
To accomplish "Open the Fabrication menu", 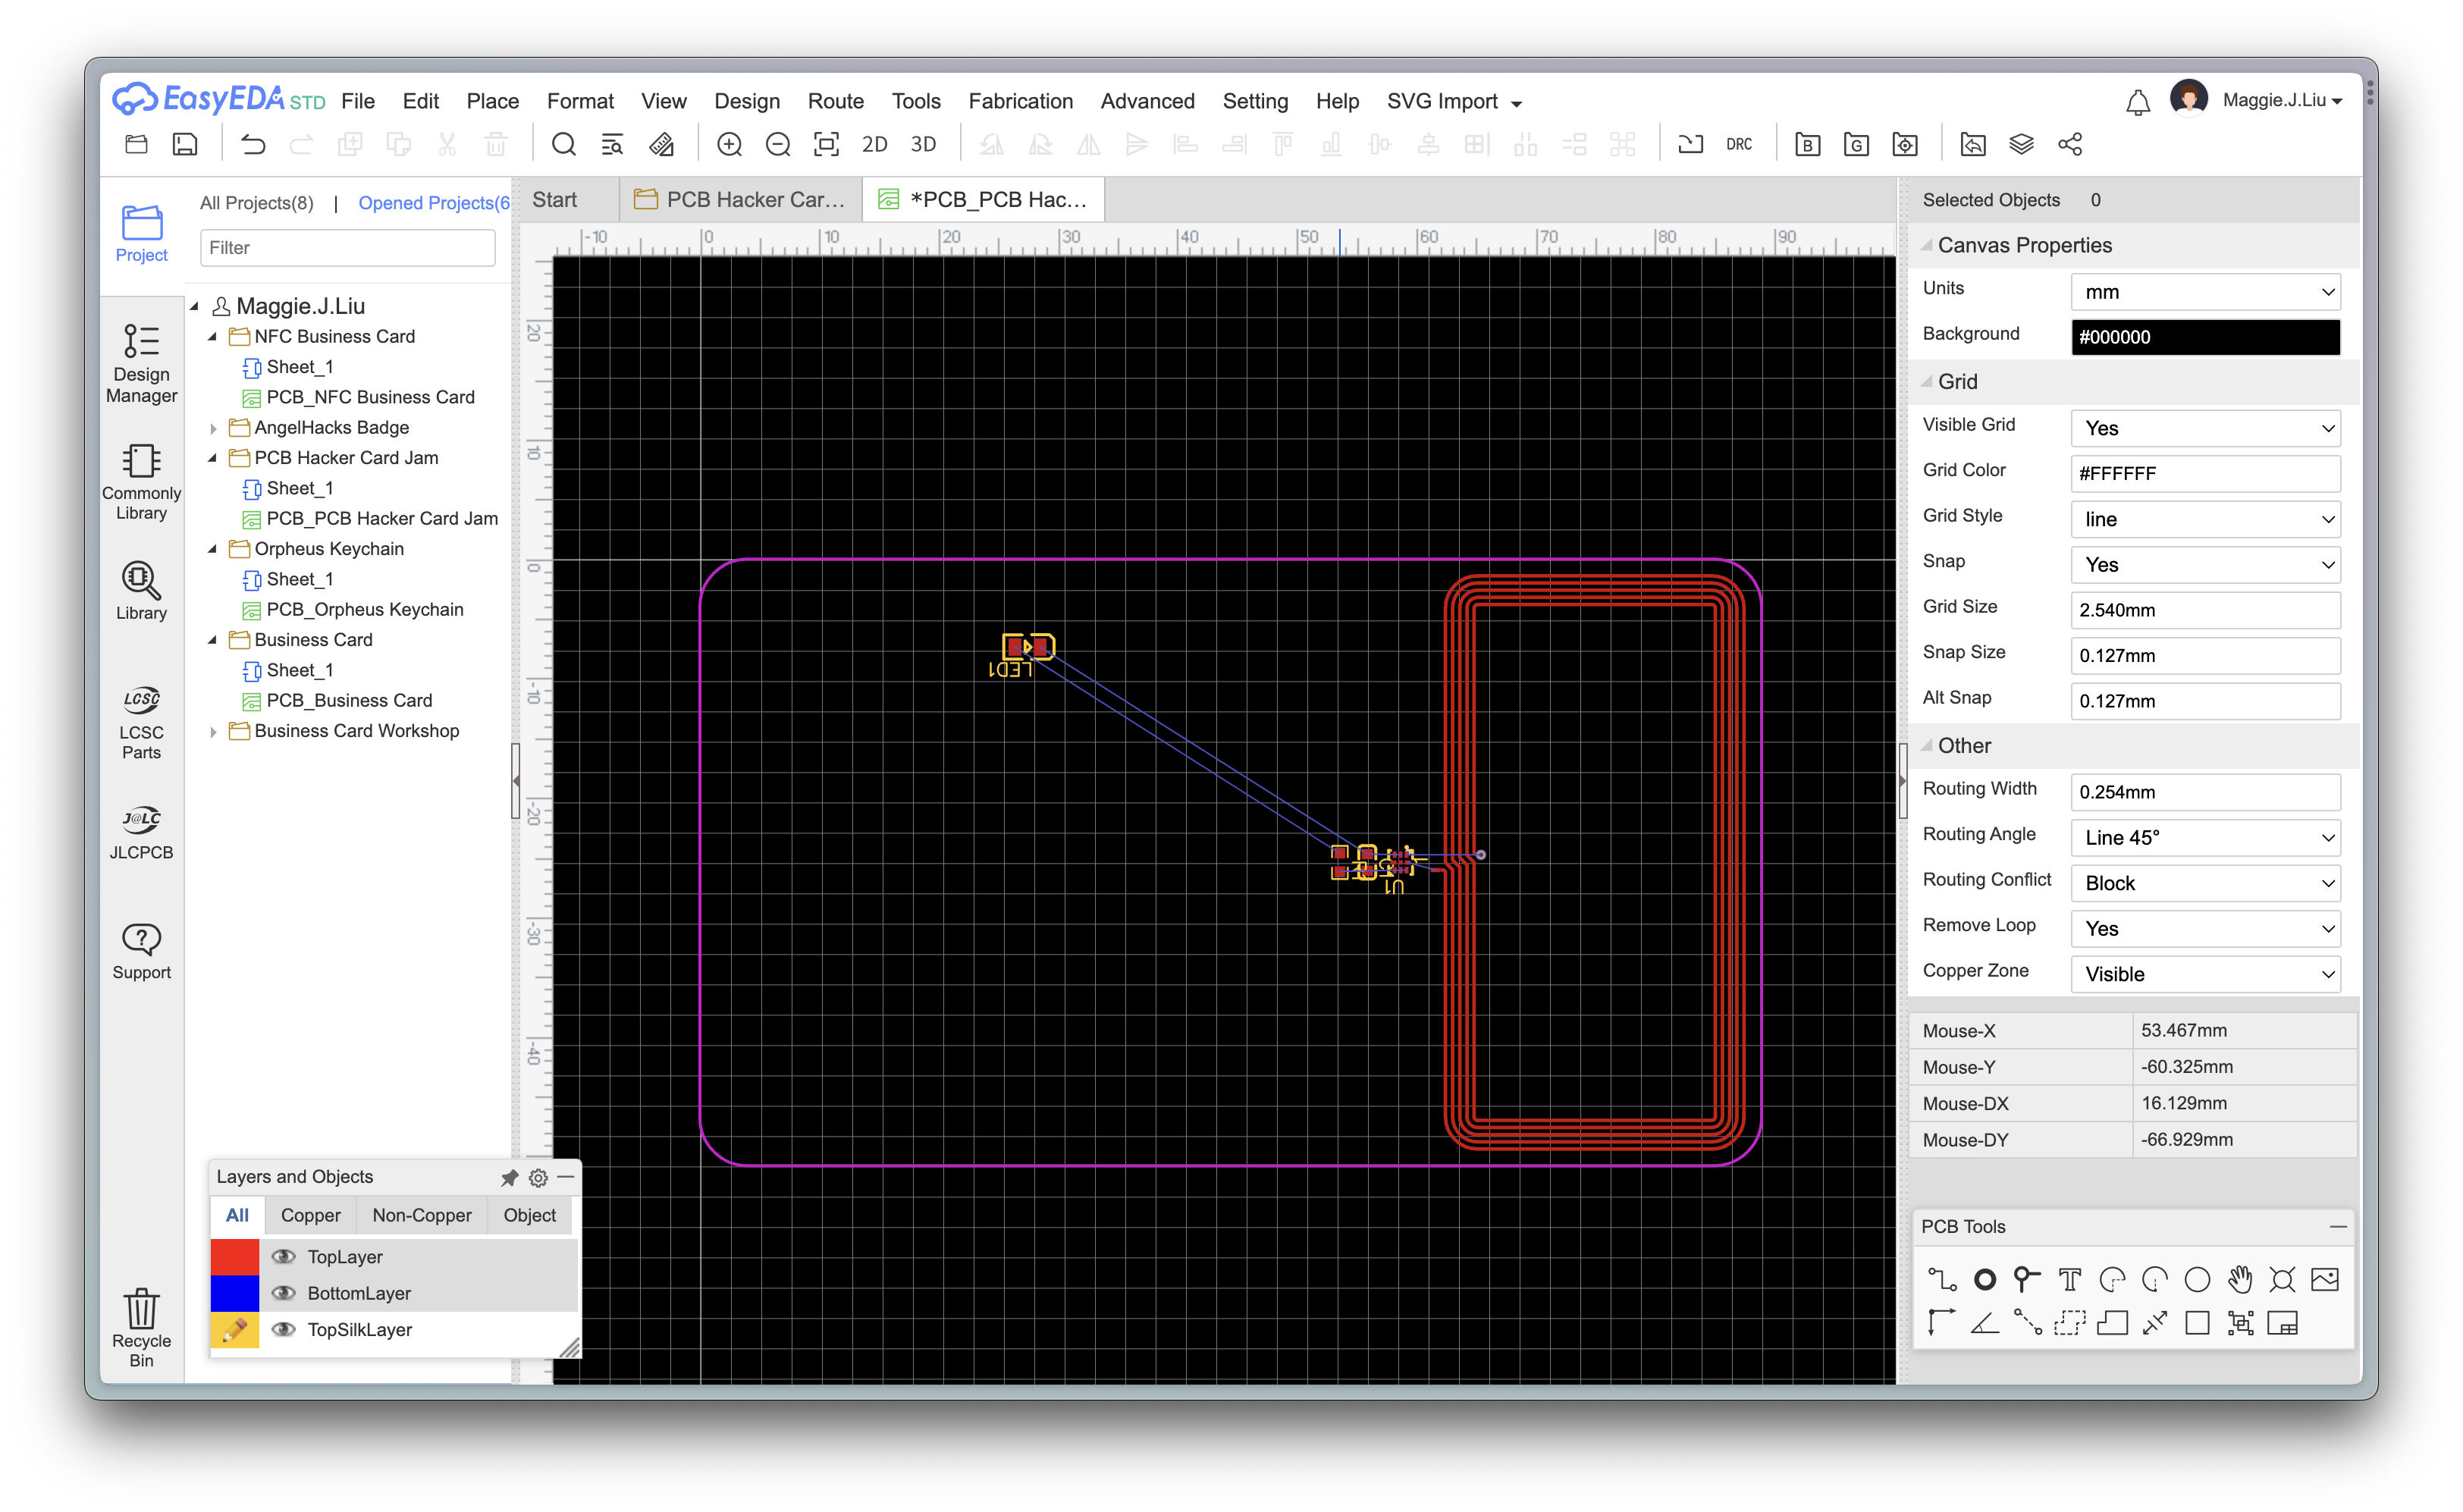I will pos(1020,101).
